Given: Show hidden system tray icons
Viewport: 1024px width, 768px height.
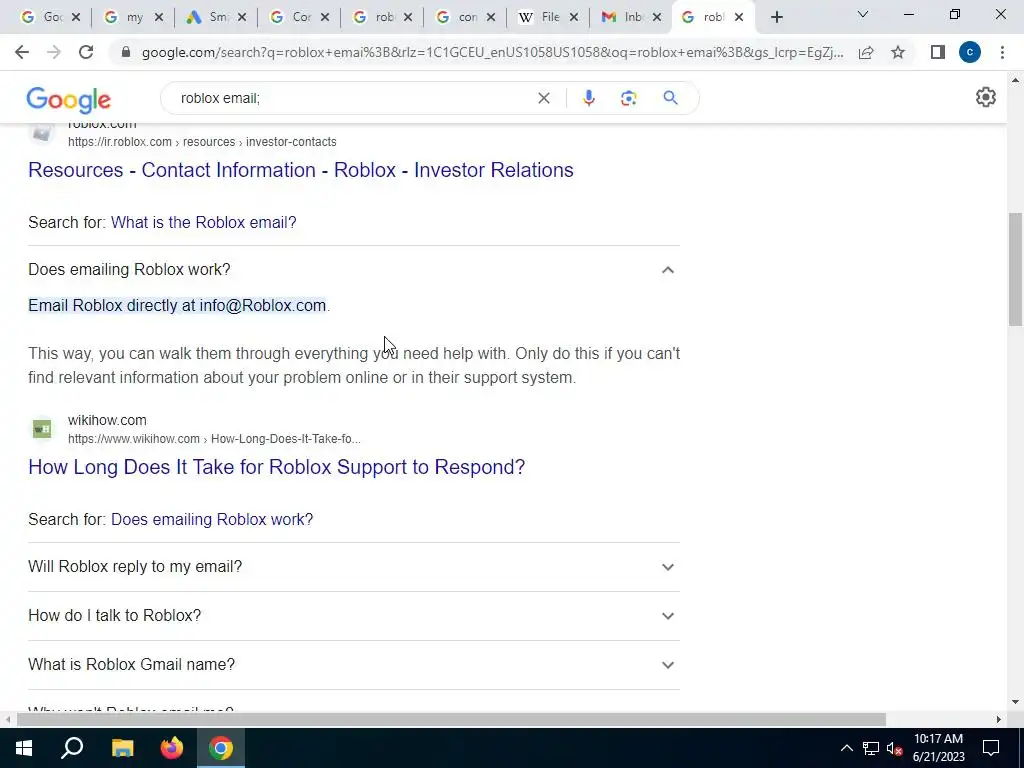Looking at the screenshot, I should [x=846, y=748].
